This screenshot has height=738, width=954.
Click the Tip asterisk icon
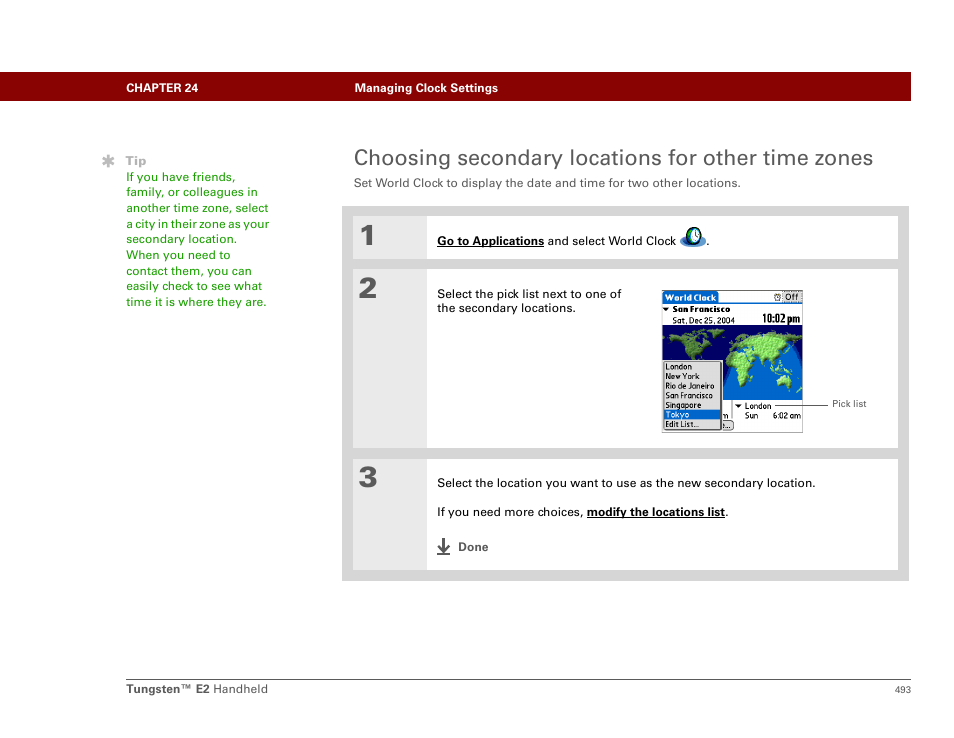coord(108,161)
